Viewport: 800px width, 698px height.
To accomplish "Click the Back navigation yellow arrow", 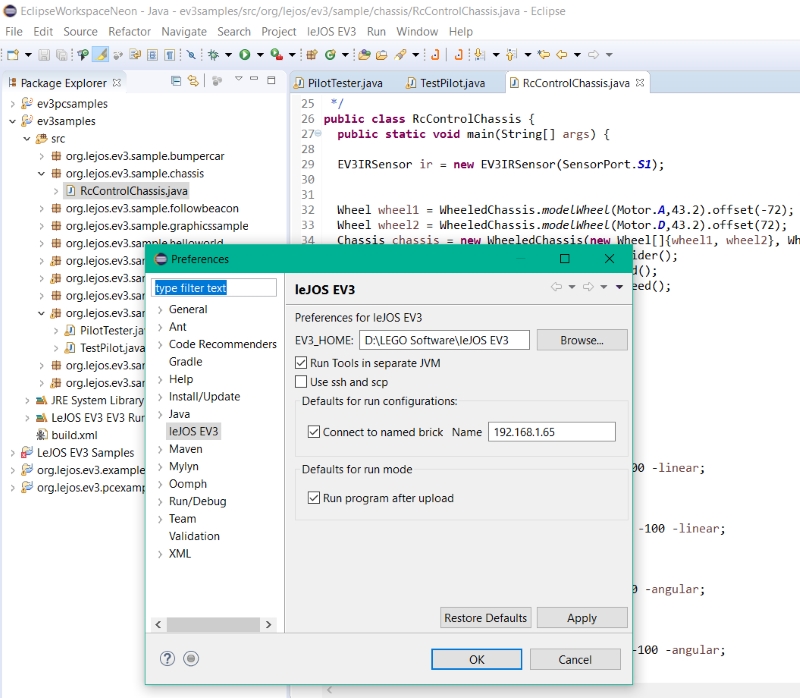I will click(562, 55).
